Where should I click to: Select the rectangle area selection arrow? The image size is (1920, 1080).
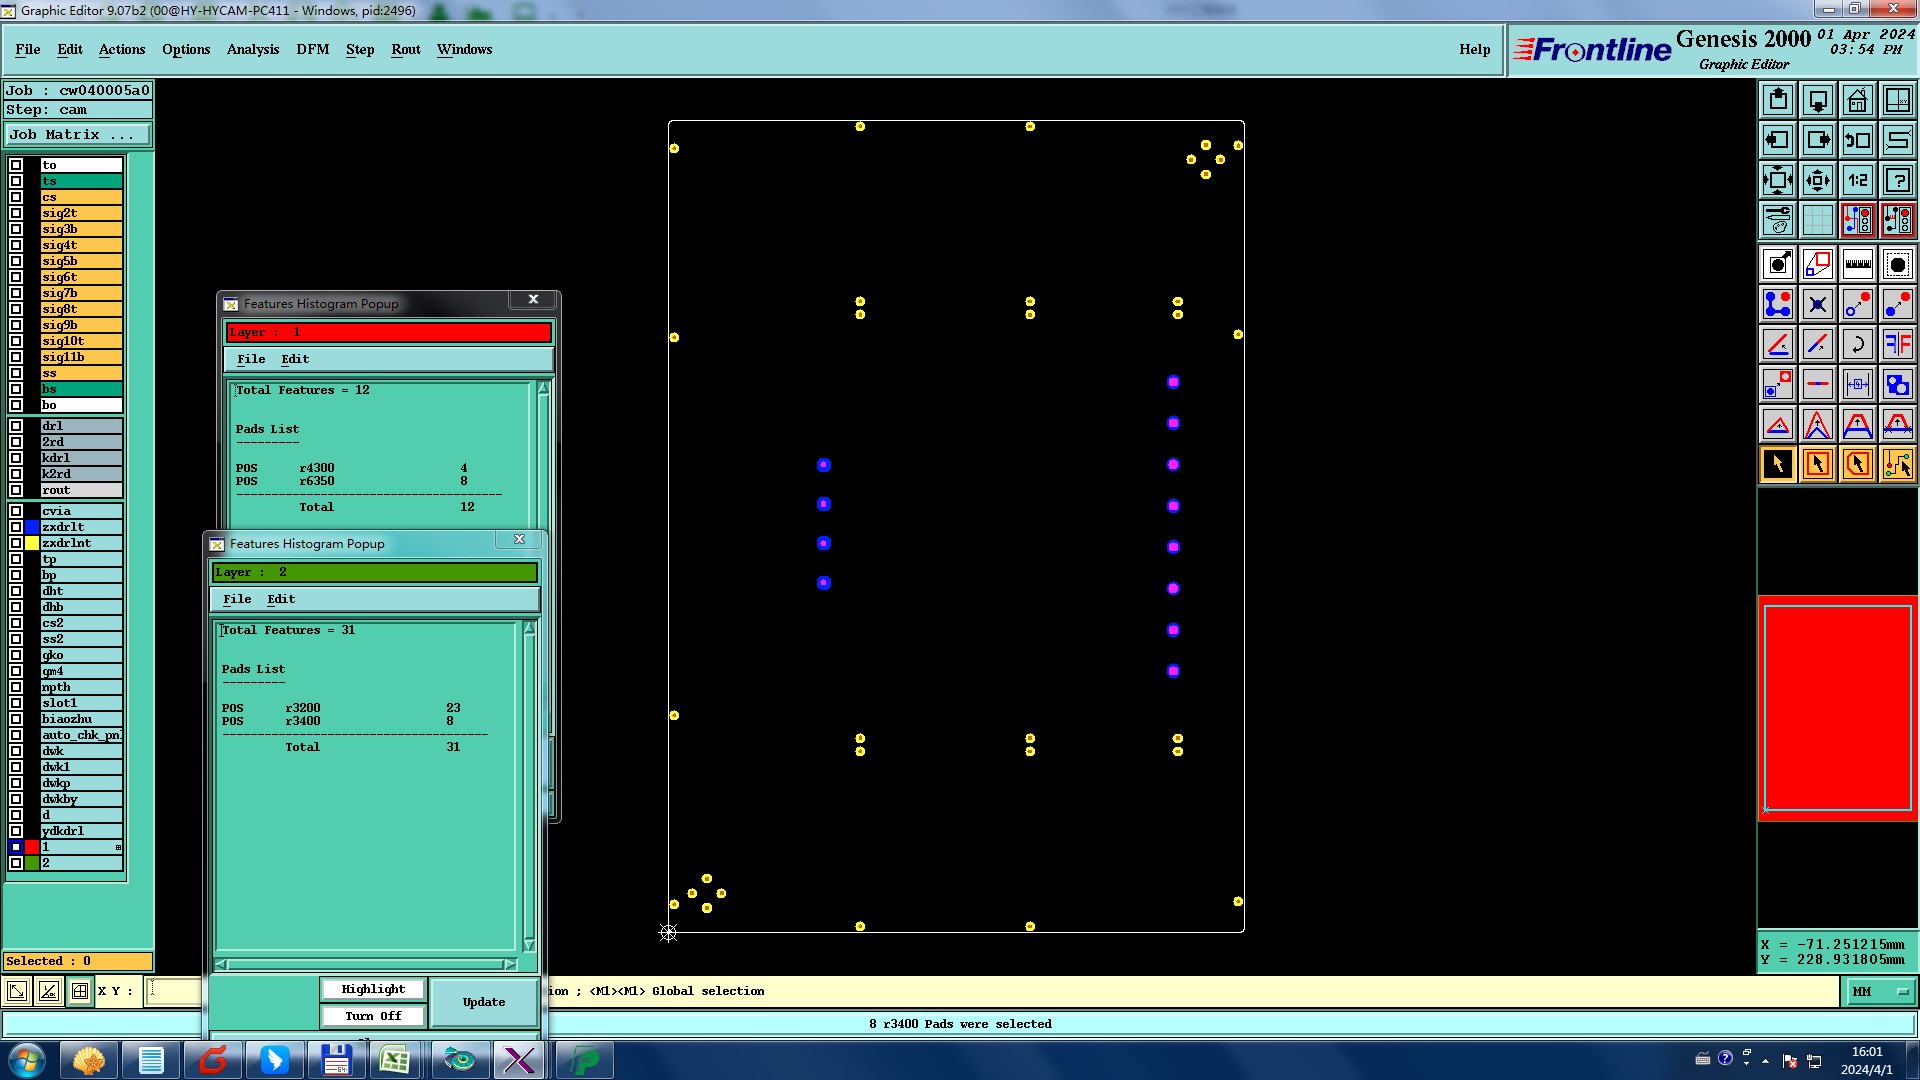point(1817,464)
